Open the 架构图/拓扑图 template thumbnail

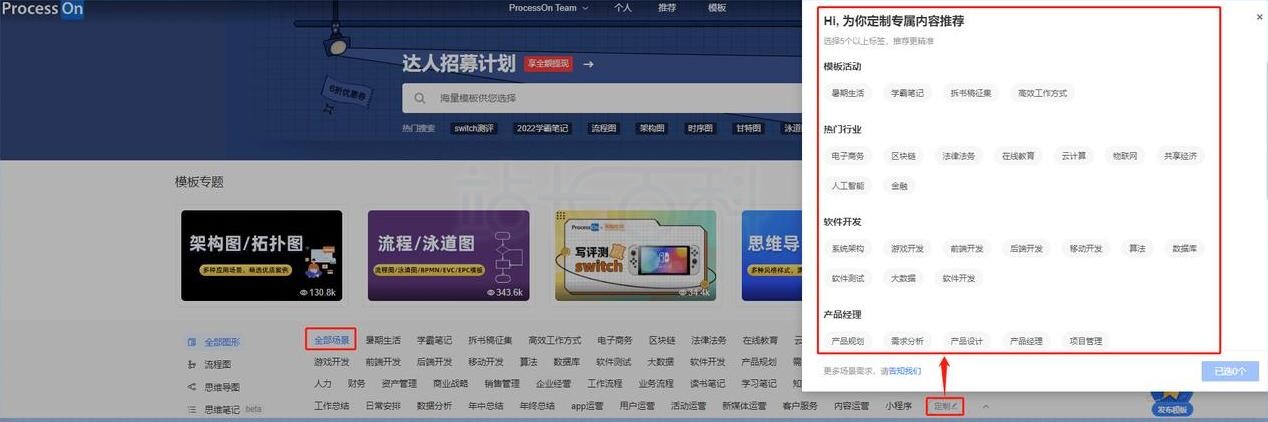click(261, 256)
